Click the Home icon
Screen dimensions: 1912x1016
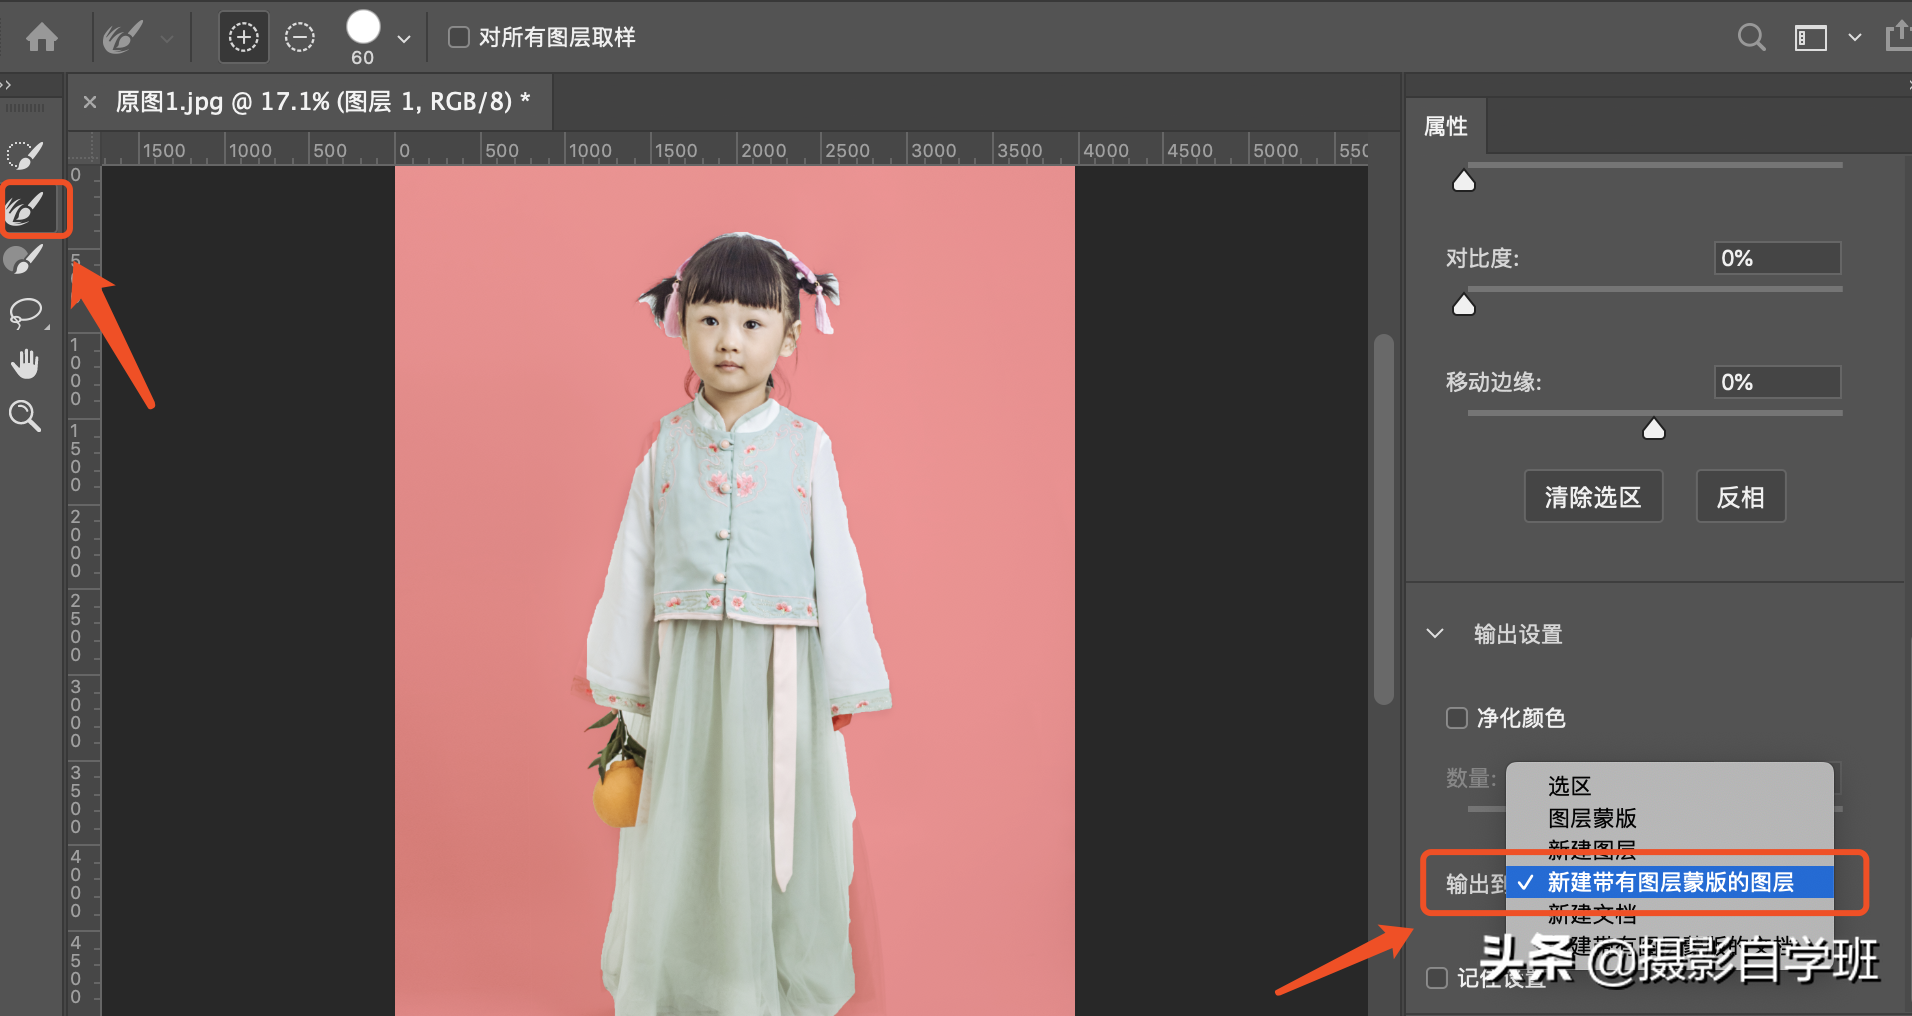pyautogui.click(x=42, y=38)
